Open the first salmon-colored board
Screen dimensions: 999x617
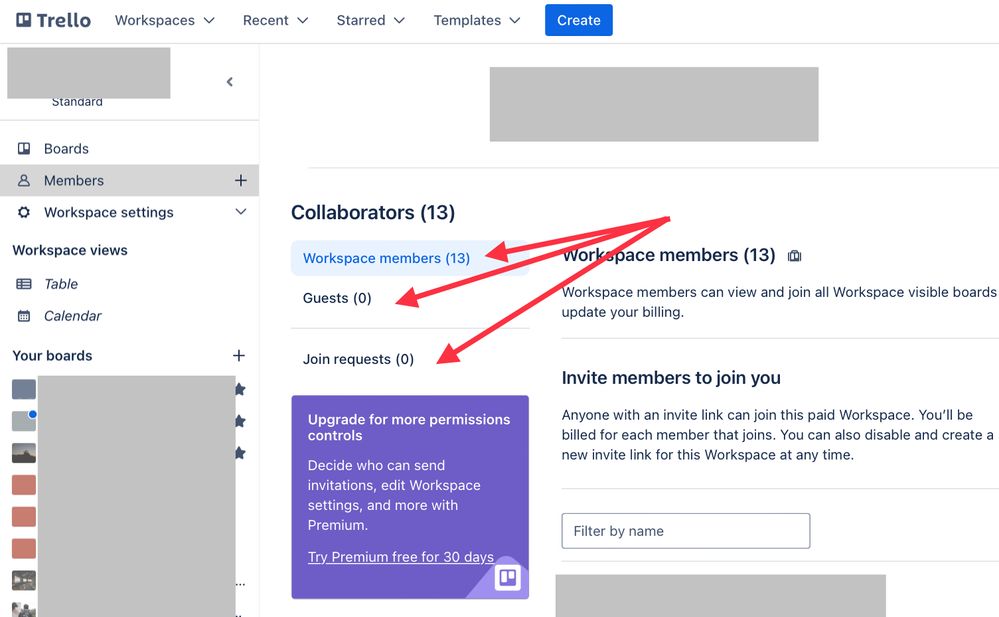[x=24, y=485]
